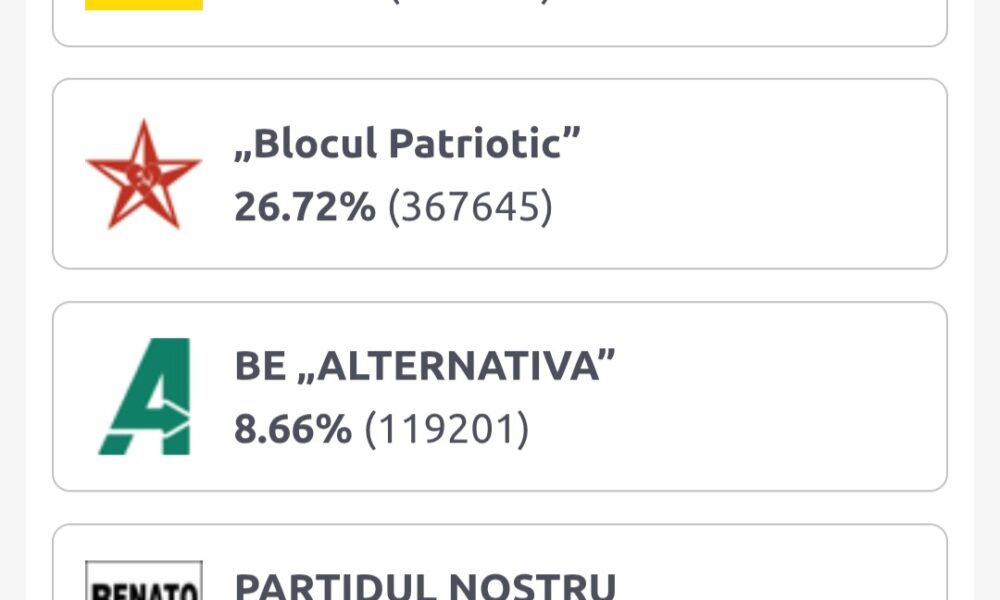Click the yellow party logo at top

coord(144,5)
